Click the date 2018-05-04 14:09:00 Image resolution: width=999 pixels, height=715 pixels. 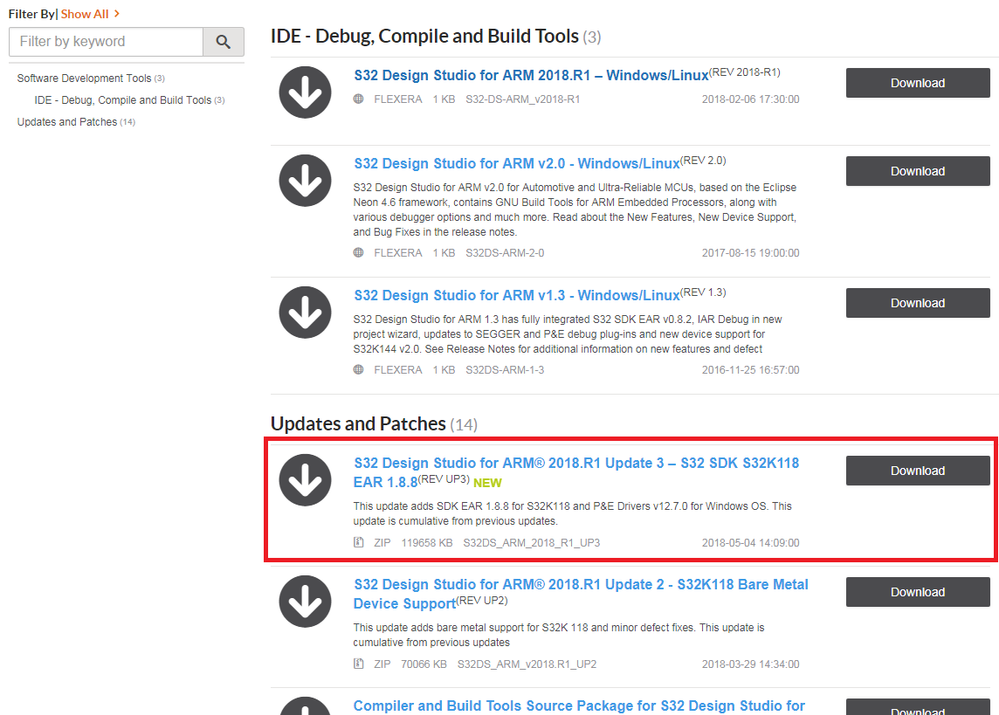pos(751,543)
